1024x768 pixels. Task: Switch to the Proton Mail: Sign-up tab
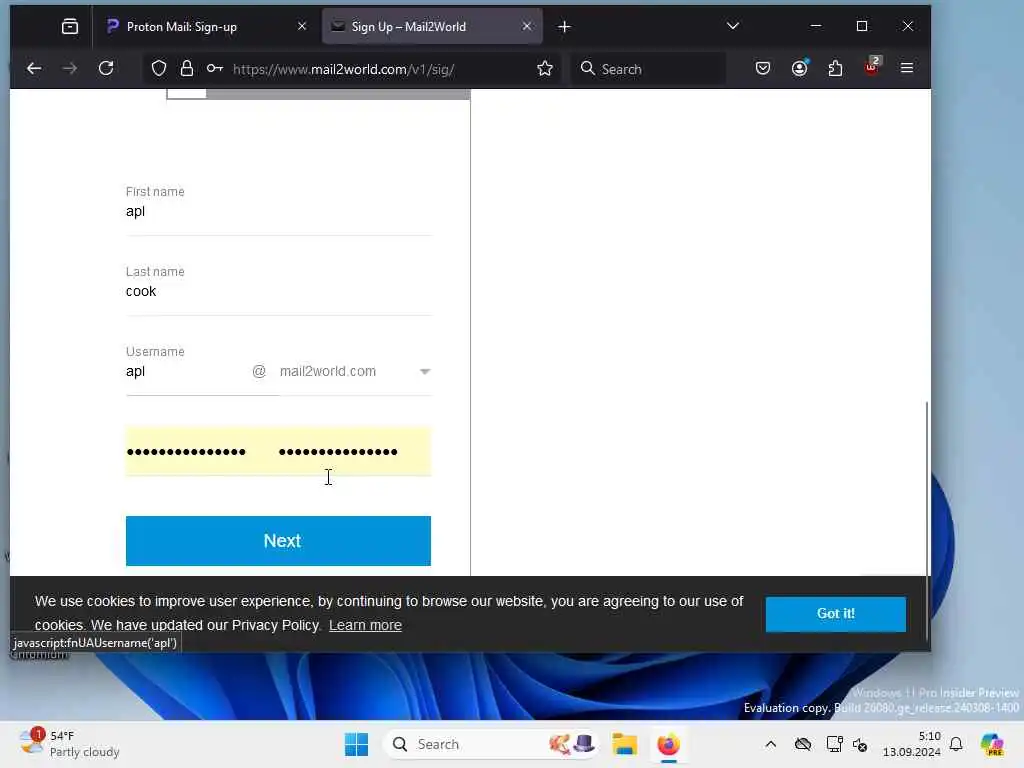pyautogui.click(x=204, y=26)
